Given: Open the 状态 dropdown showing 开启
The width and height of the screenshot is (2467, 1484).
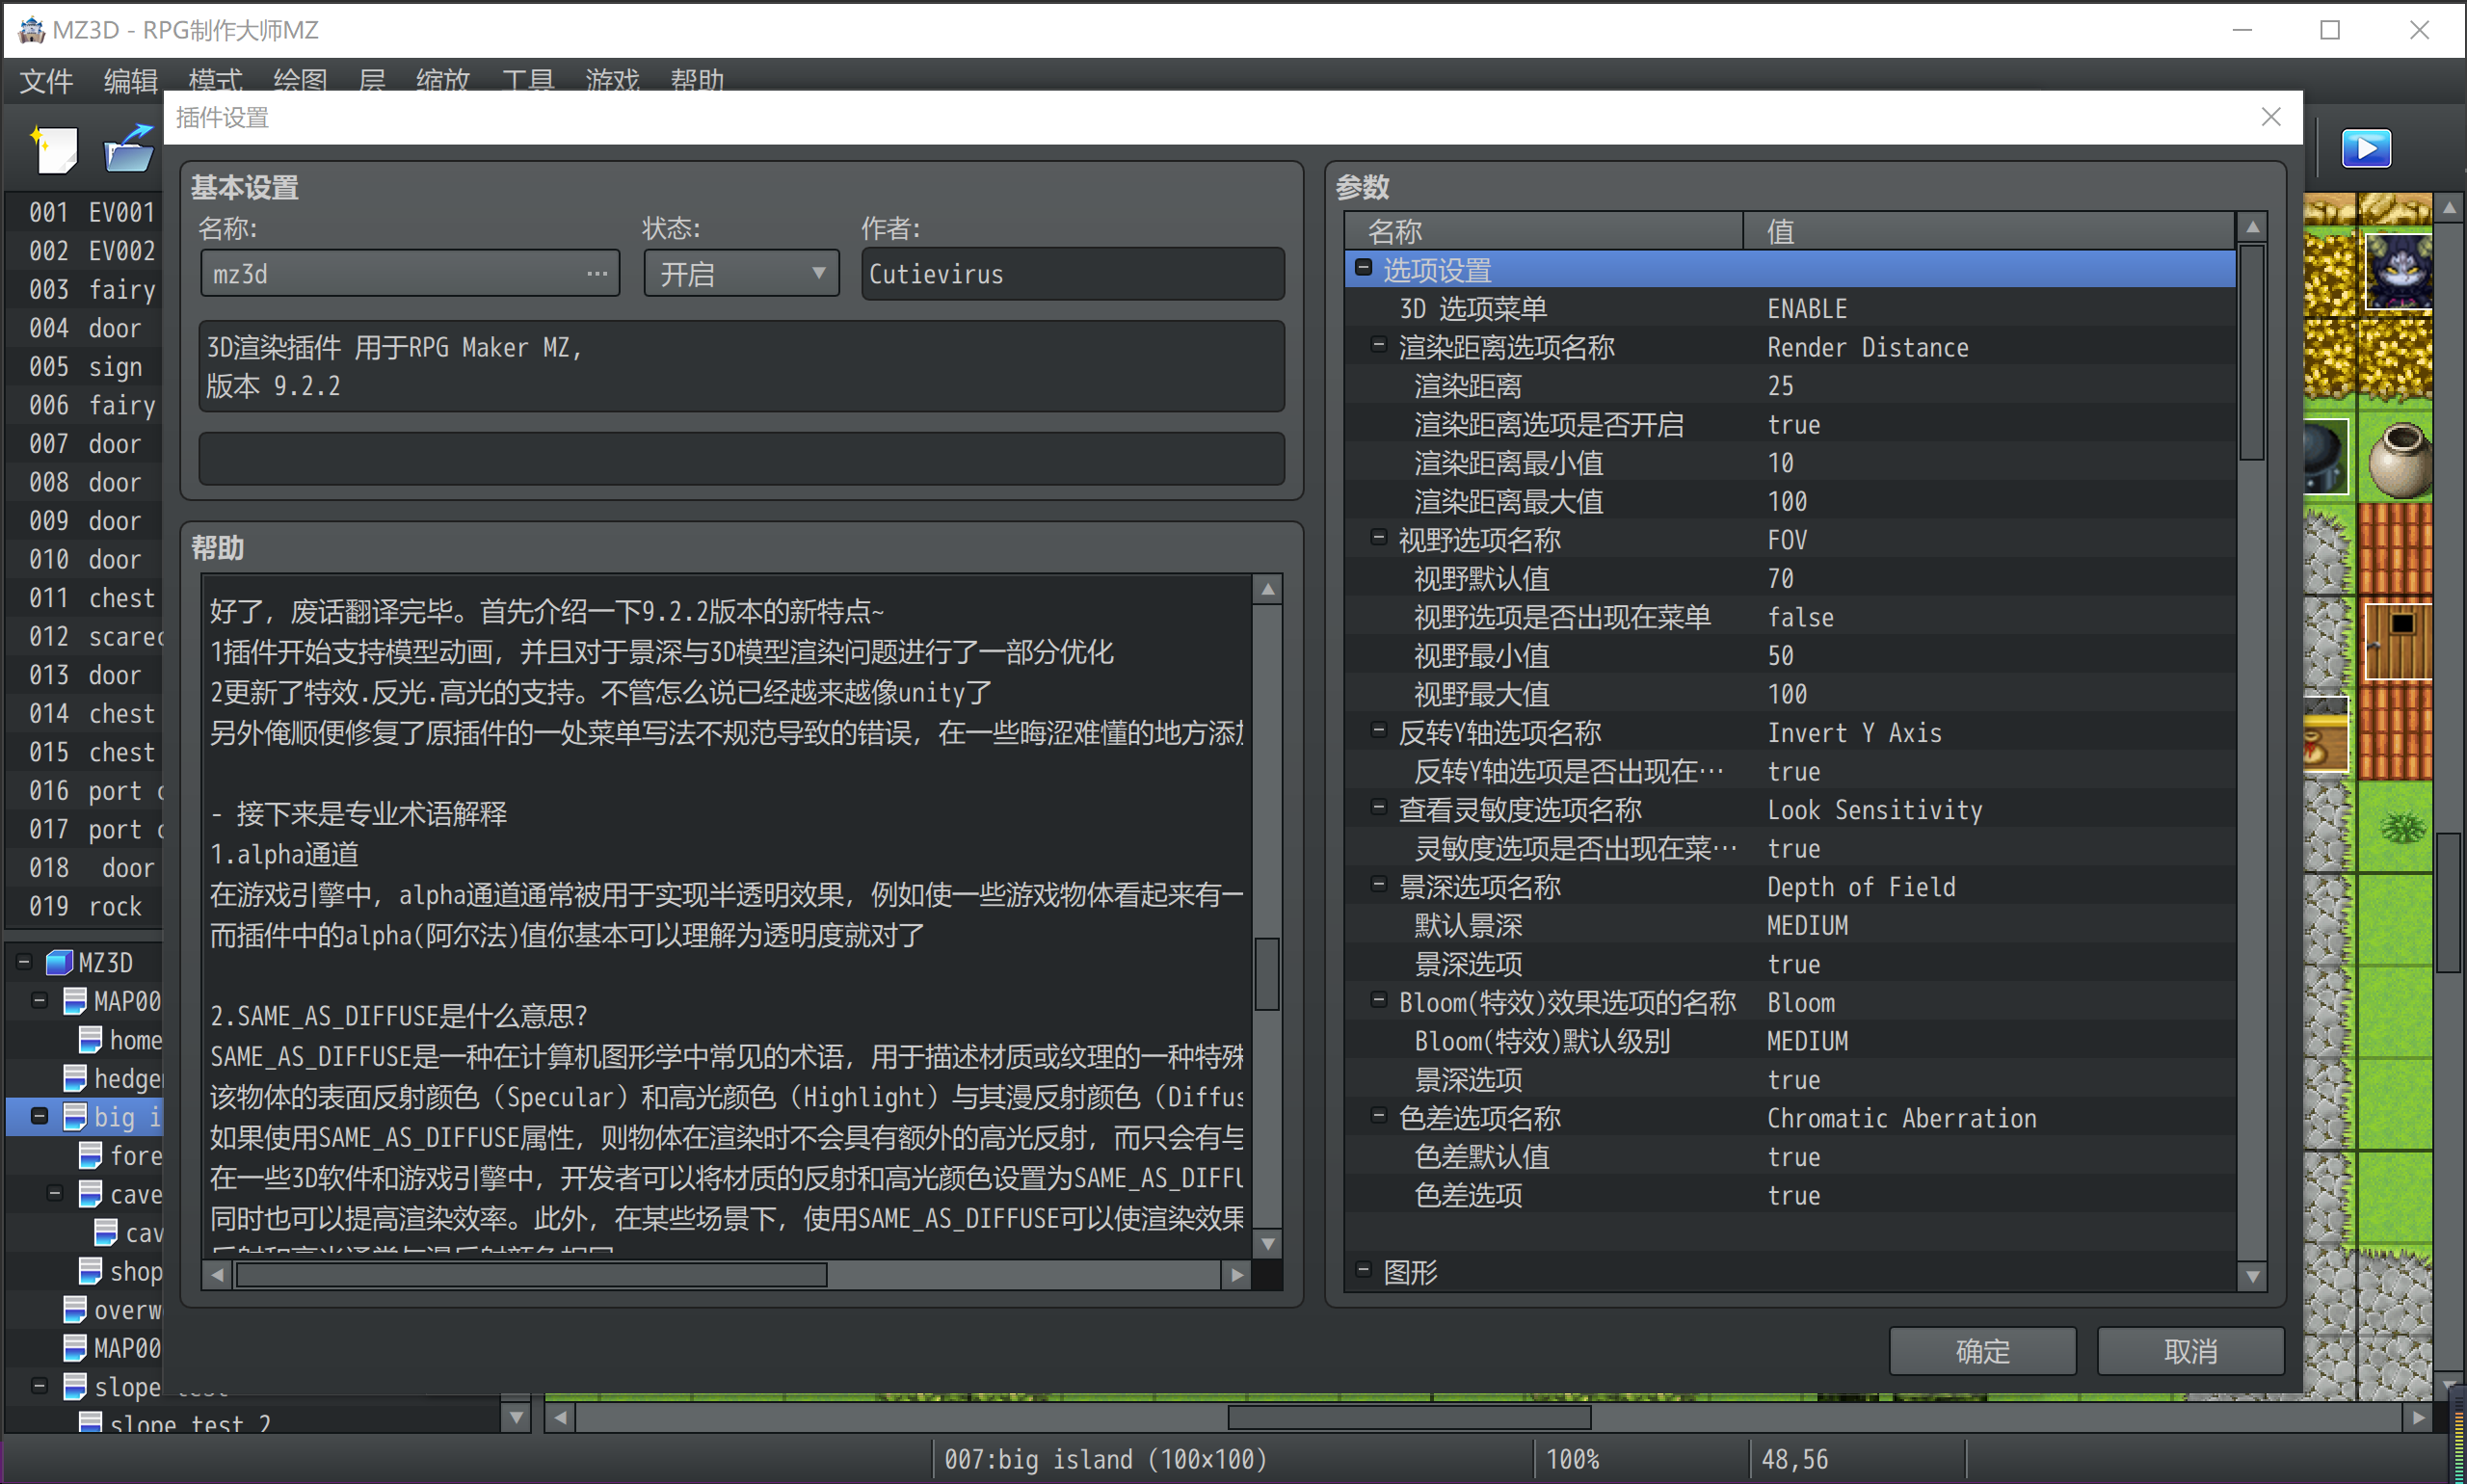Looking at the screenshot, I should pyautogui.click(x=741, y=274).
